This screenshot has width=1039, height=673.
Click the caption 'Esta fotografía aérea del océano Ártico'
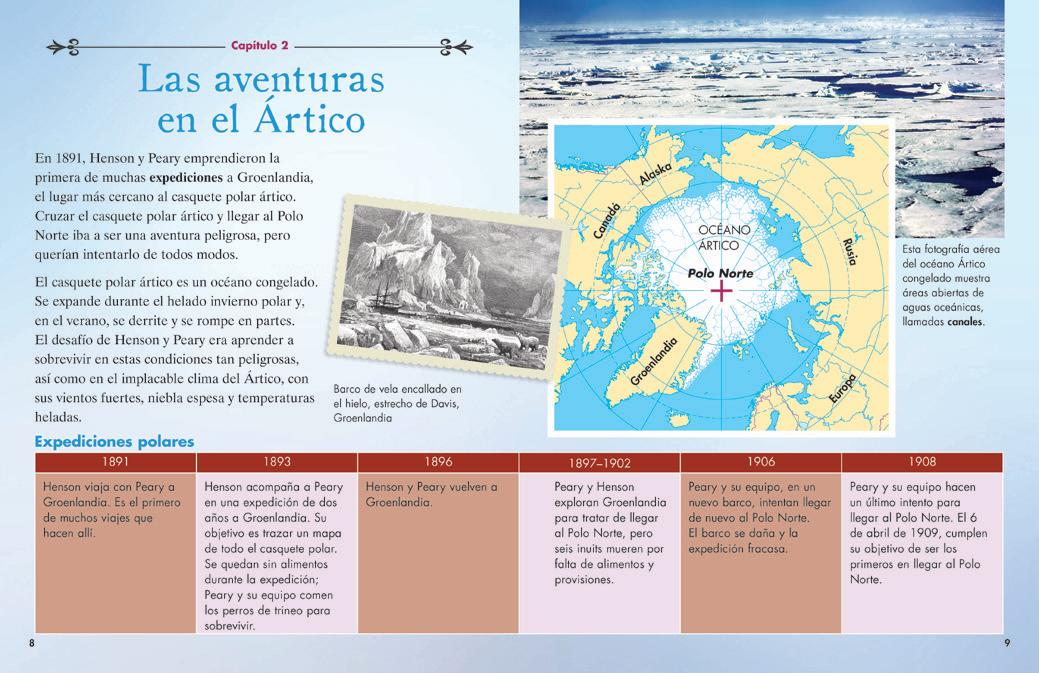coord(951,285)
